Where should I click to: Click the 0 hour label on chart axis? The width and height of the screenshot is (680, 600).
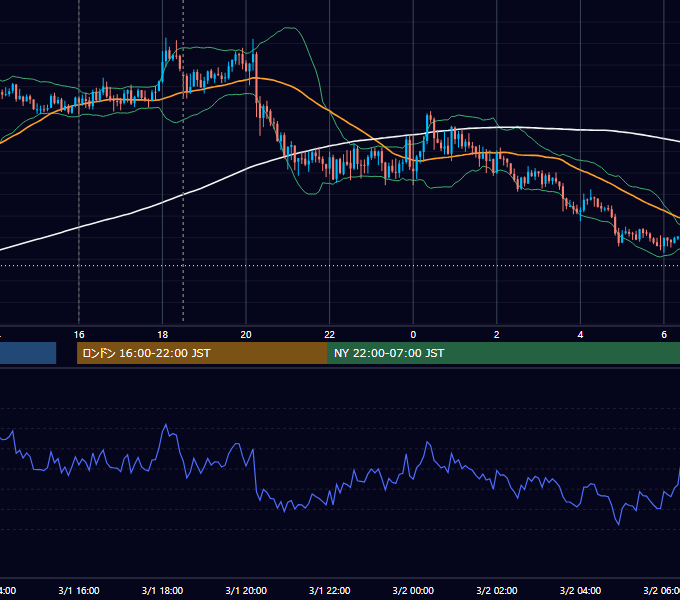(413, 335)
